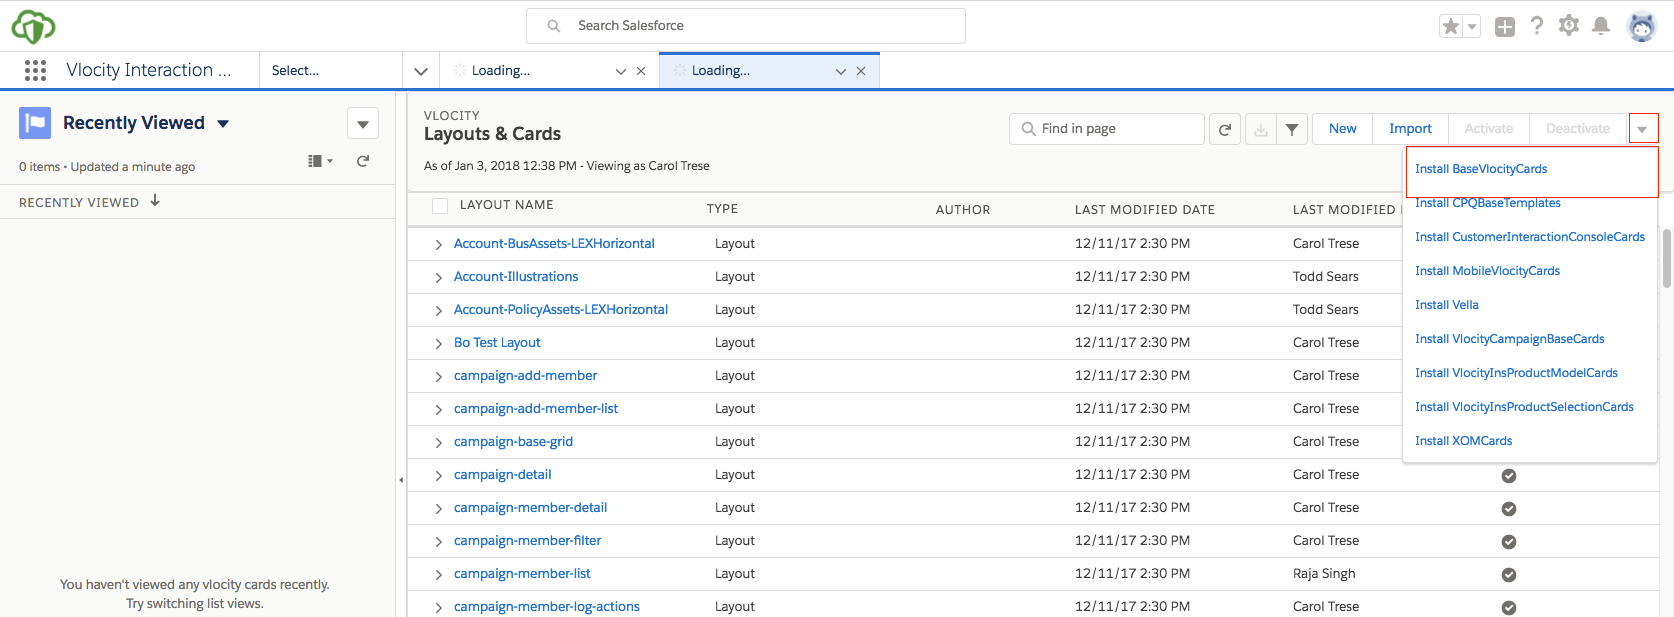Click the active checkmark icon for campaign-member-filter

point(1509,542)
